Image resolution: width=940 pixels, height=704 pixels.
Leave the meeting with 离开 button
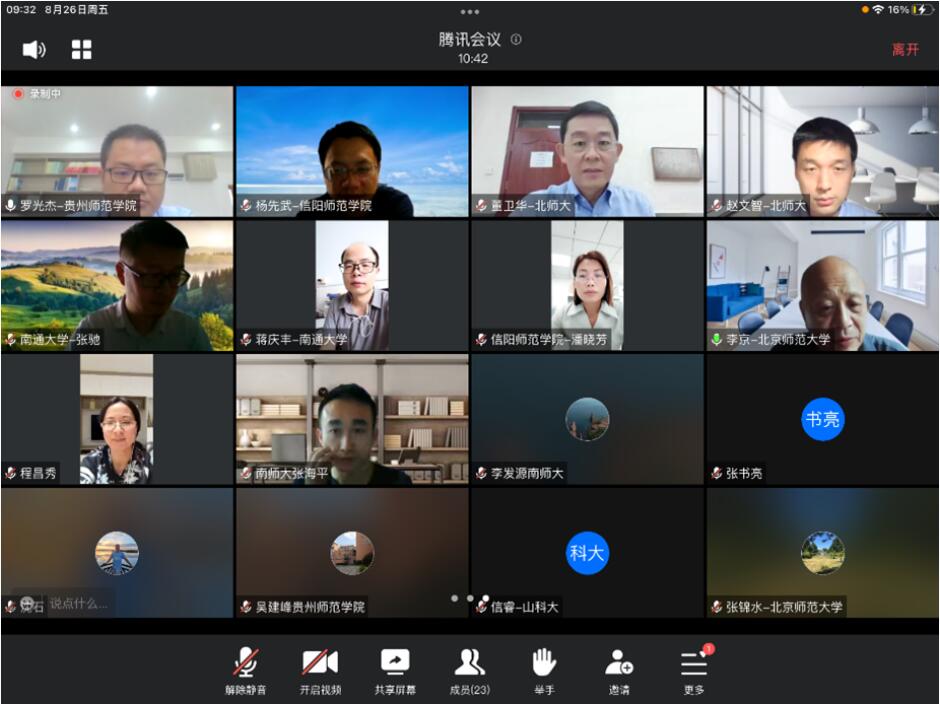coord(905,49)
